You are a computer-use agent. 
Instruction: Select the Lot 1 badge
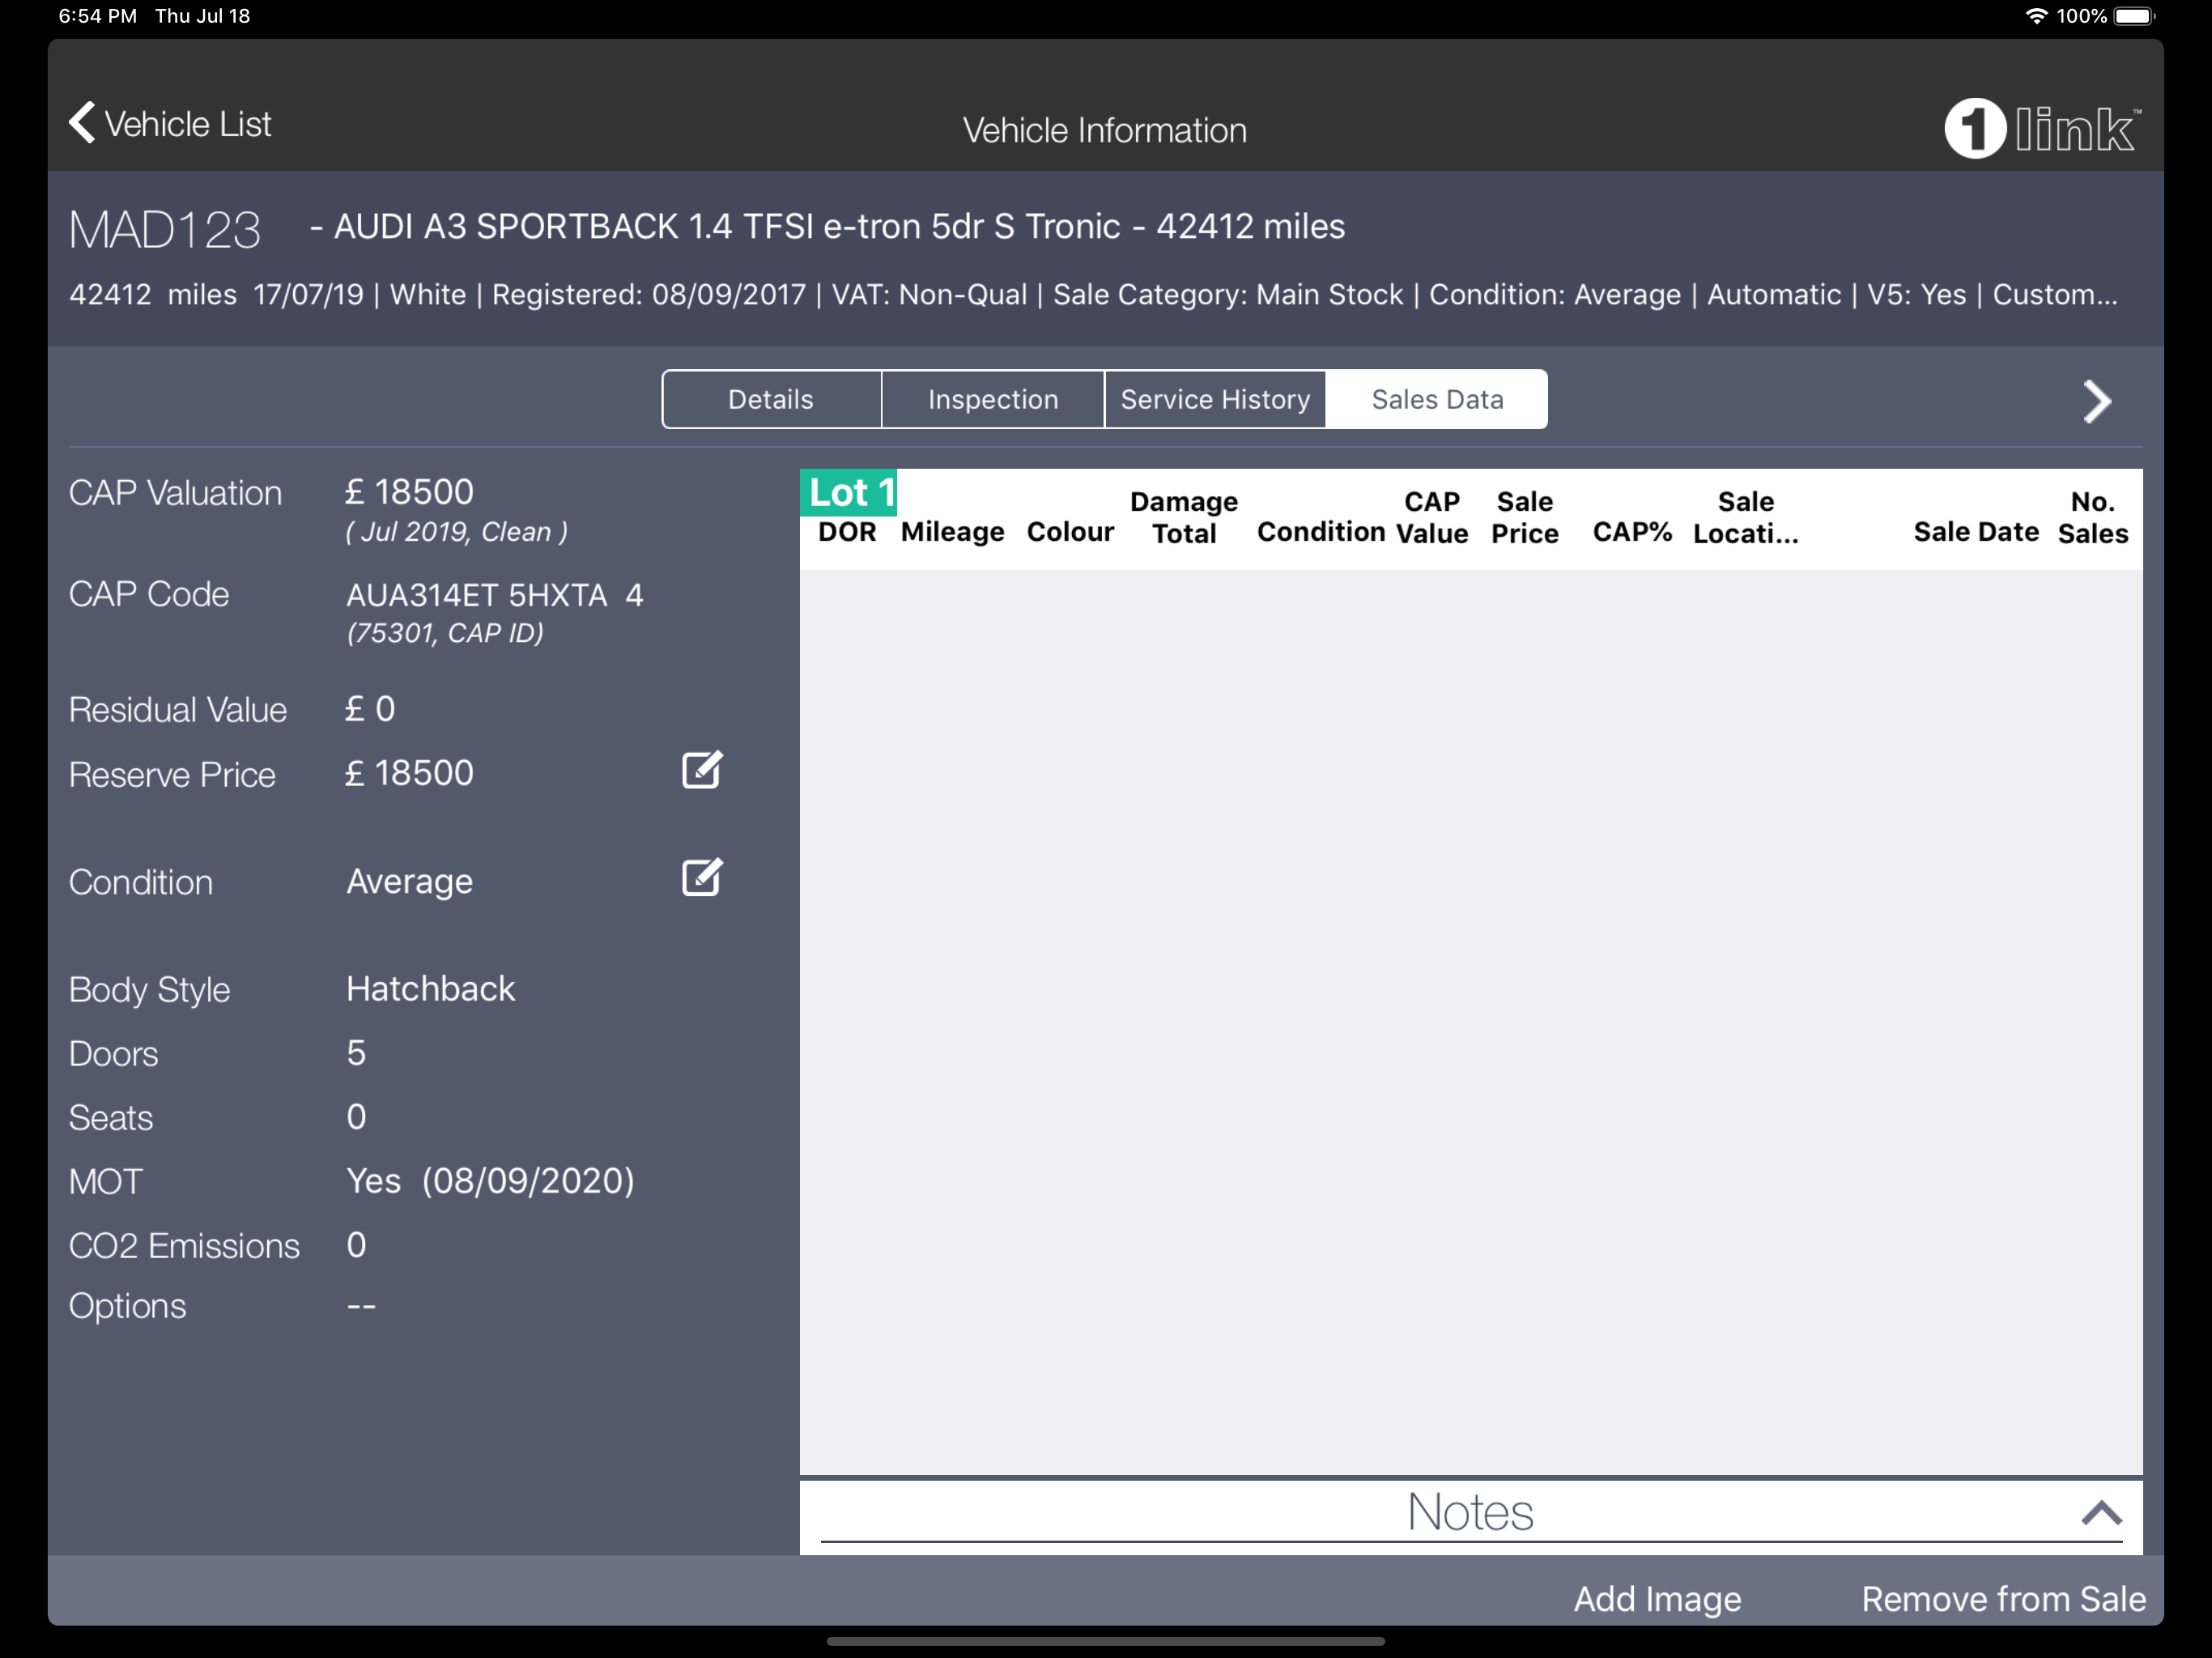click(849, 492)
